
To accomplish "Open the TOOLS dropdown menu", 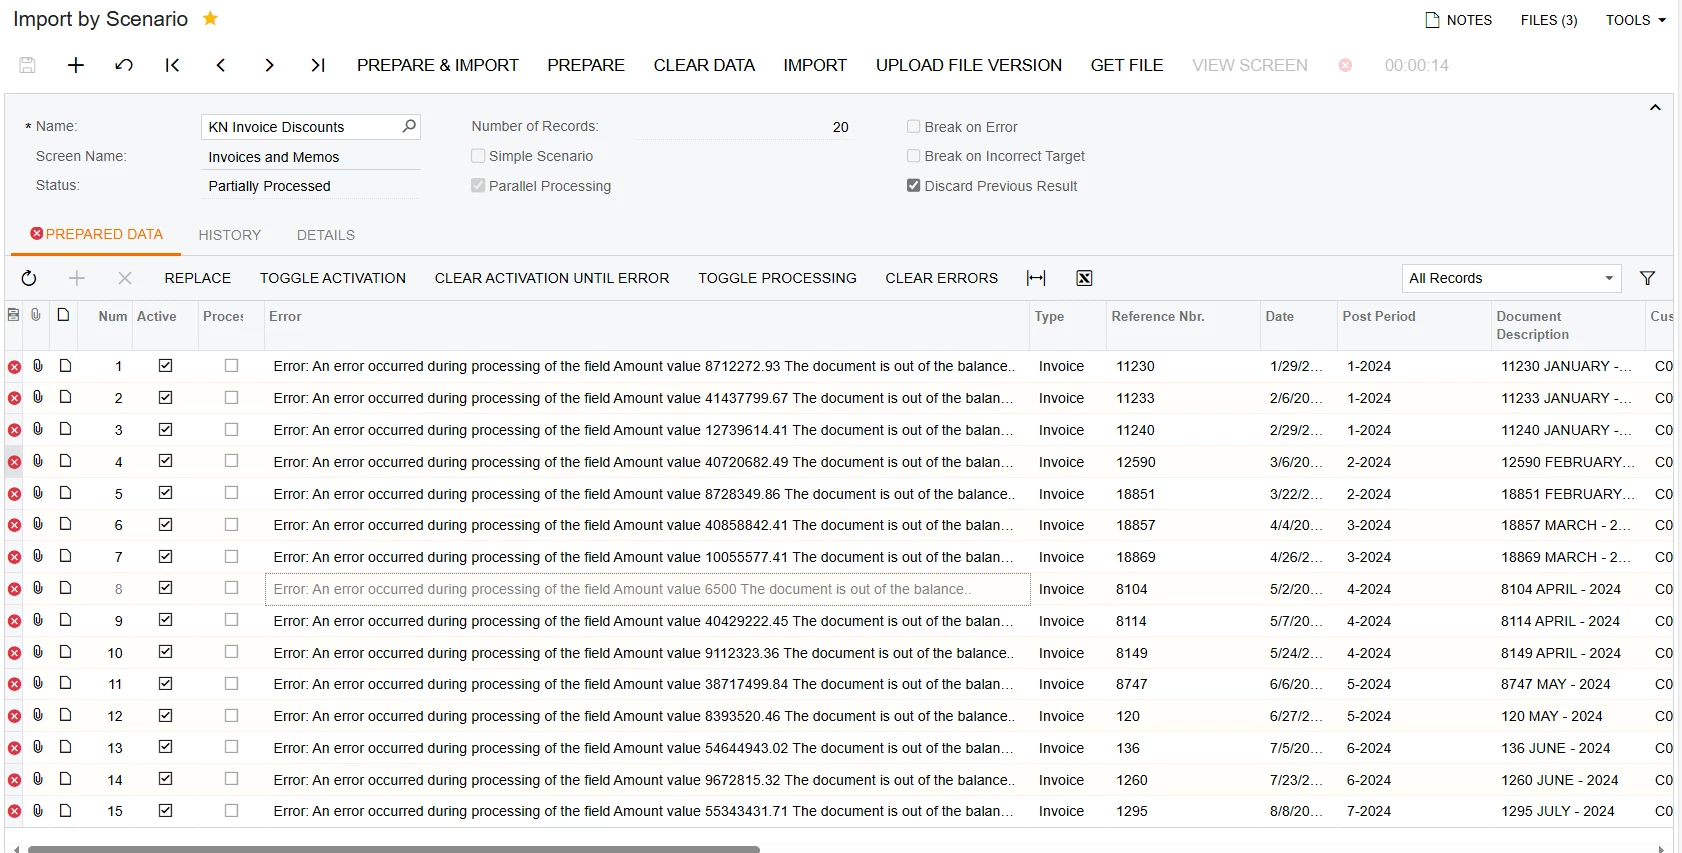I will pos(1636,20).
